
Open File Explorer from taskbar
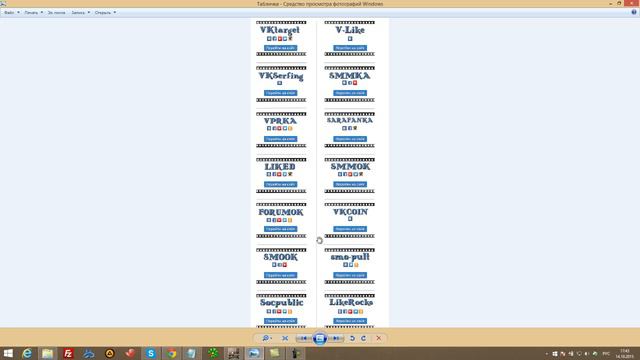(x=48, y=353)
